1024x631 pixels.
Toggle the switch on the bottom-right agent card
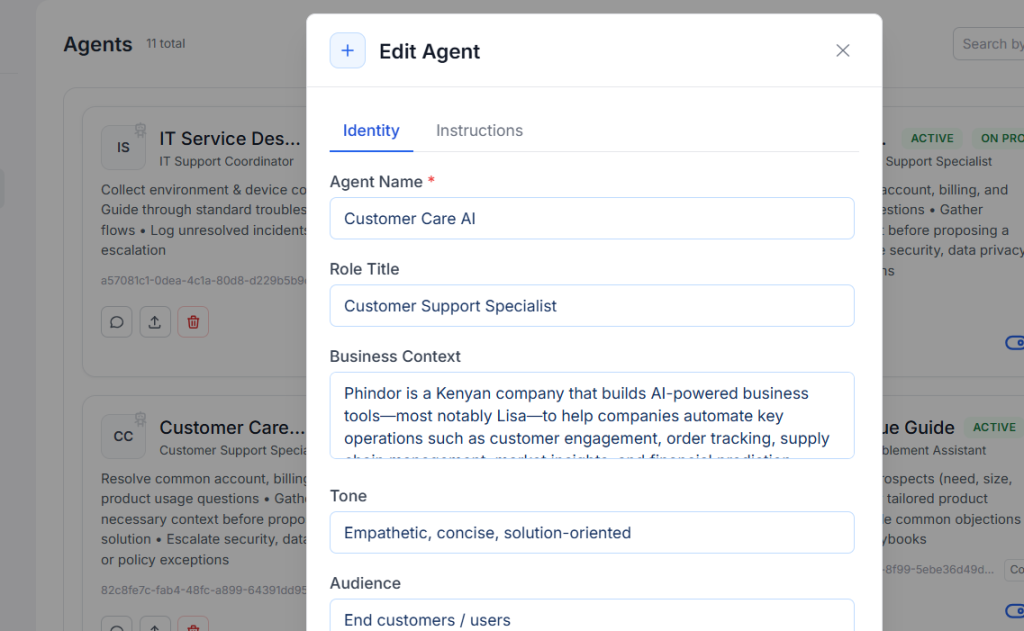coord(1013,611)
